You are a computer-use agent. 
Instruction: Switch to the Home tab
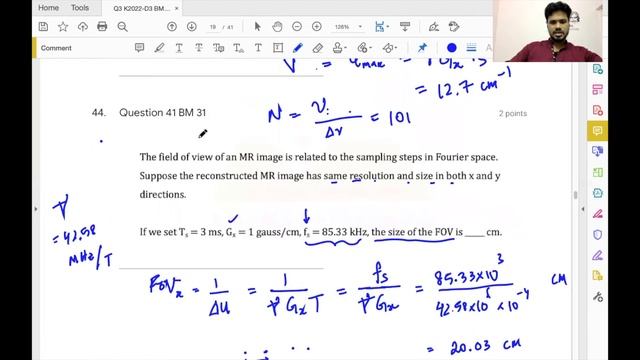48,8
